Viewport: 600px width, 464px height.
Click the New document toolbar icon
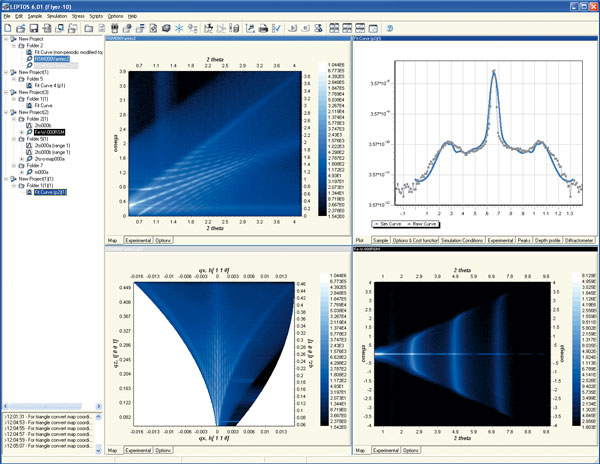[x=7, y=28]
